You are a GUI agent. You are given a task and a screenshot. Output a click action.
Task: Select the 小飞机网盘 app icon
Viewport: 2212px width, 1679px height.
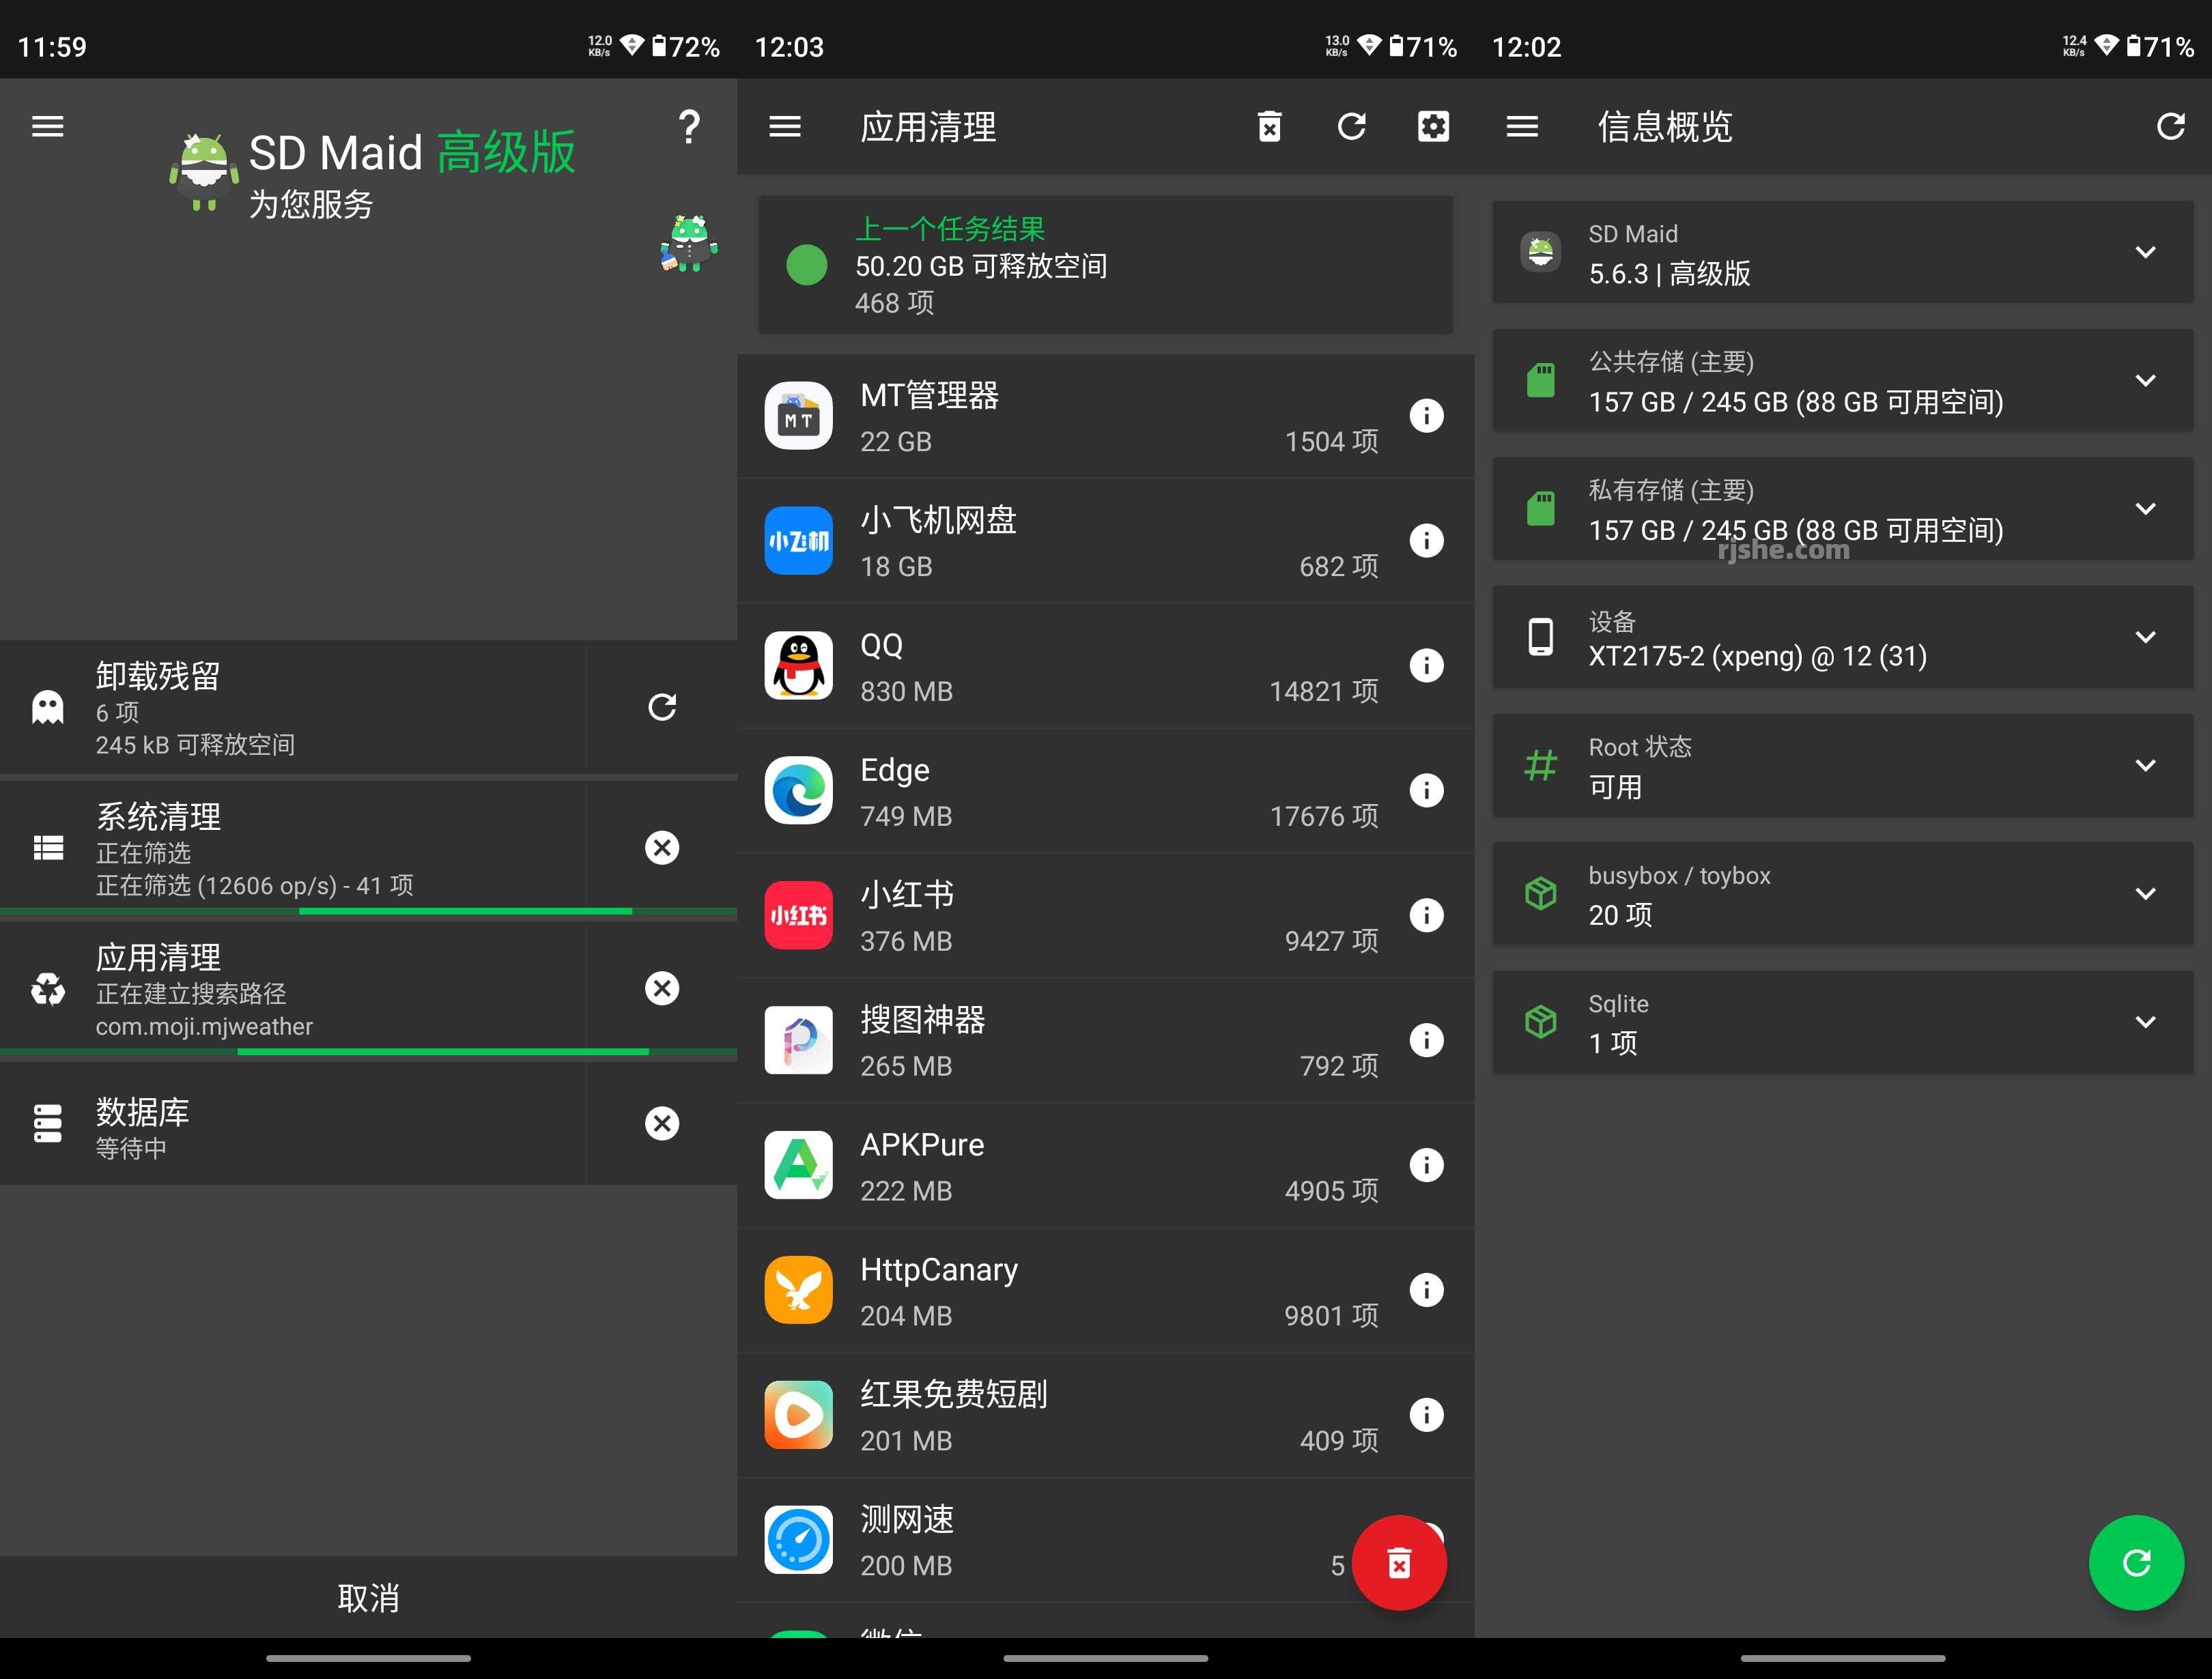click(x=799, y=541)
